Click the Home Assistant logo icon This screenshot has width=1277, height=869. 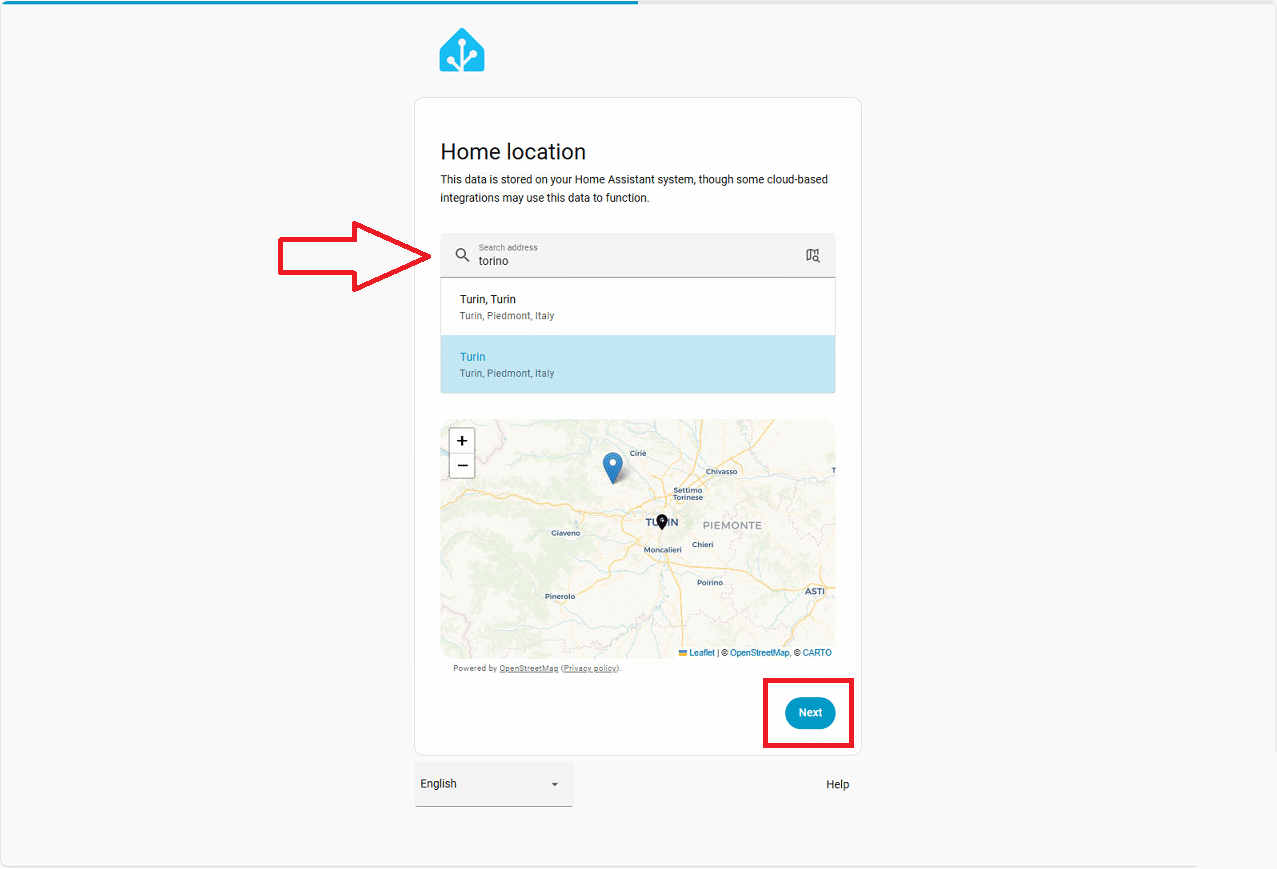pyautogui.click(x=462, y=51)
